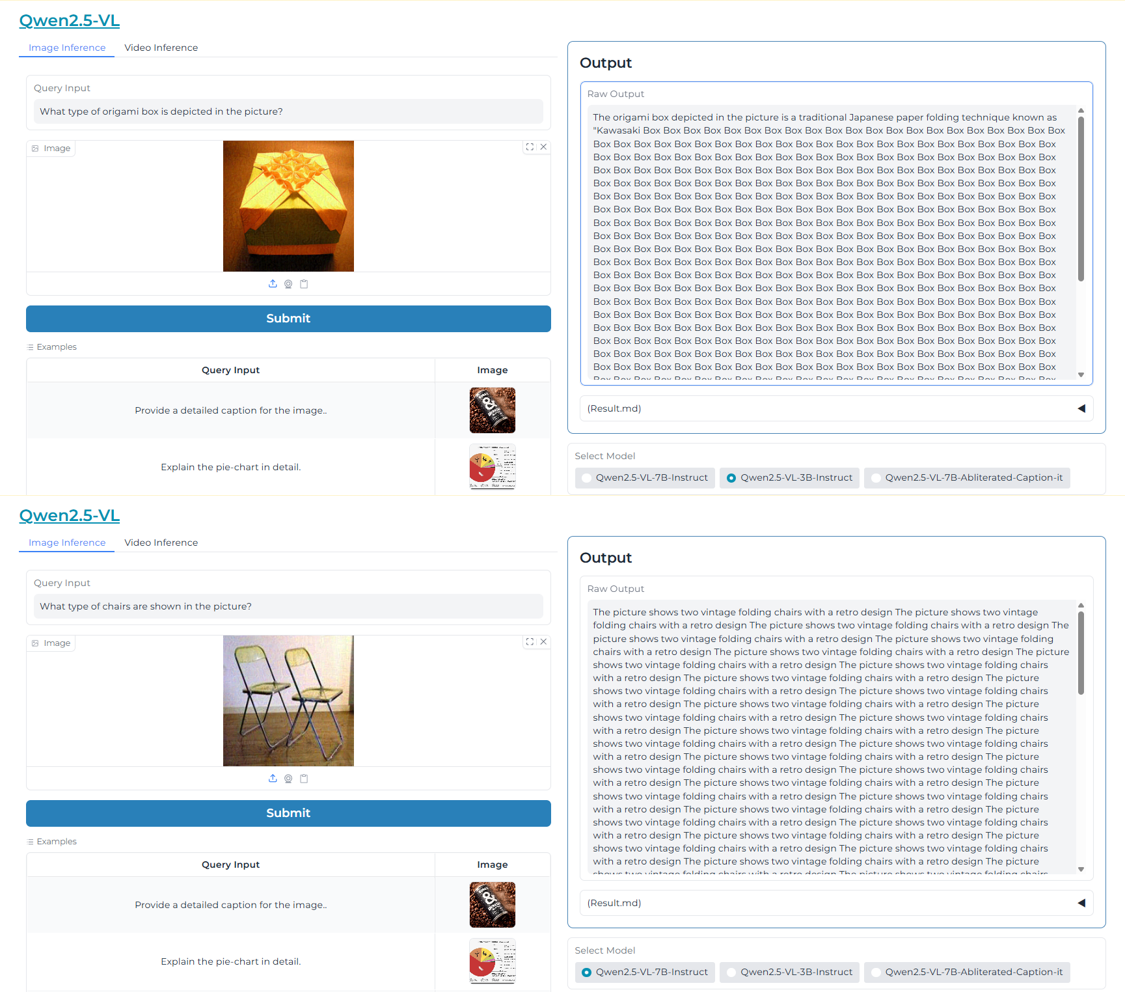Choose 'Explain the pie-chart in detail.' below origami Submit
The width and height of the screenshot is (1125, 992).
point(231,467)
